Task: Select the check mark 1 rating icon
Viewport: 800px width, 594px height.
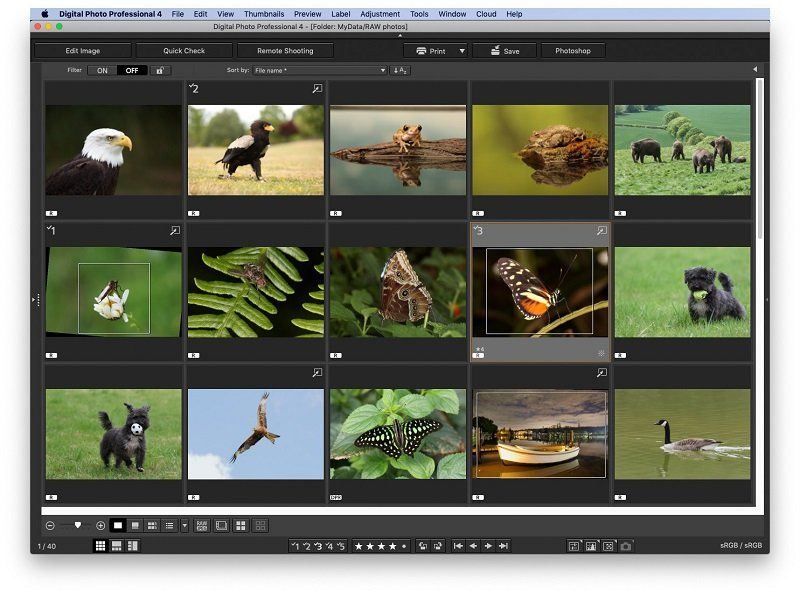Action: coord(295,544)
